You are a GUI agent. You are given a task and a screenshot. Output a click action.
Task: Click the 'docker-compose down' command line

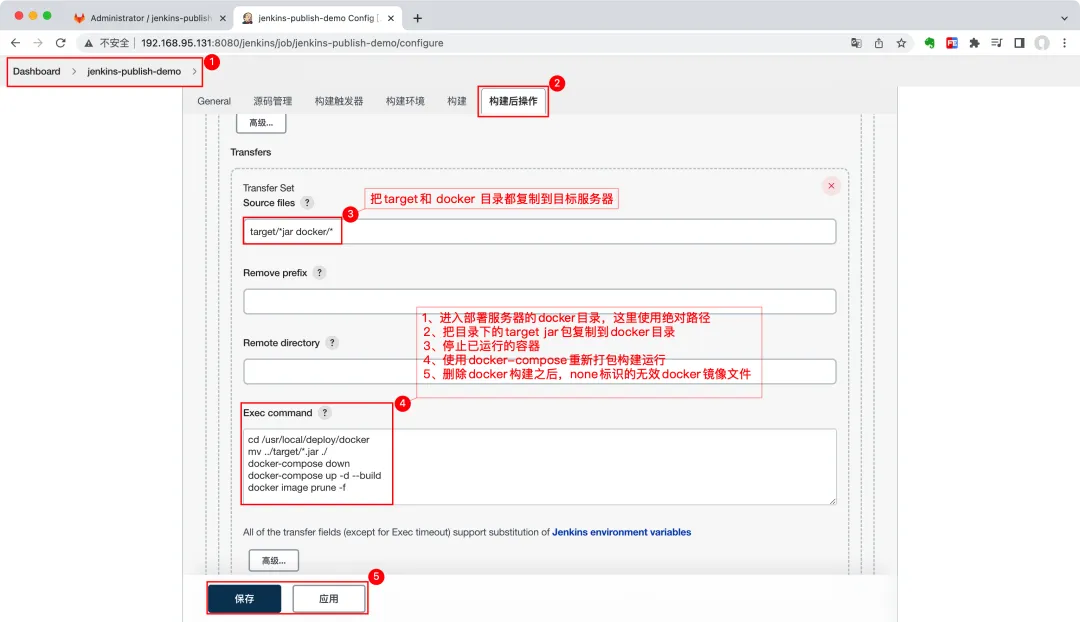(299, 464)
